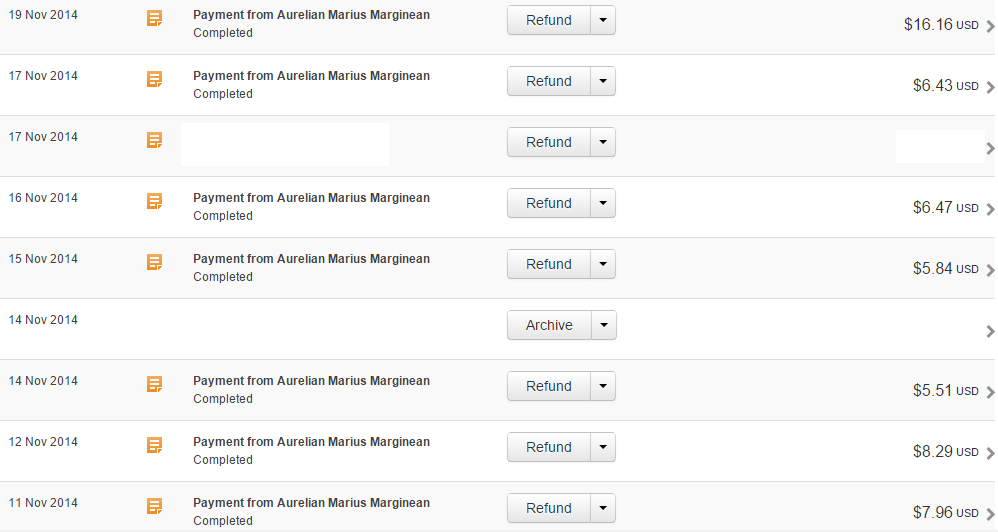Image resolution: width=998 pixels, height=532 pixels.
Task: Click the $6.43 USD amount
Action: (x=945, y=85)
